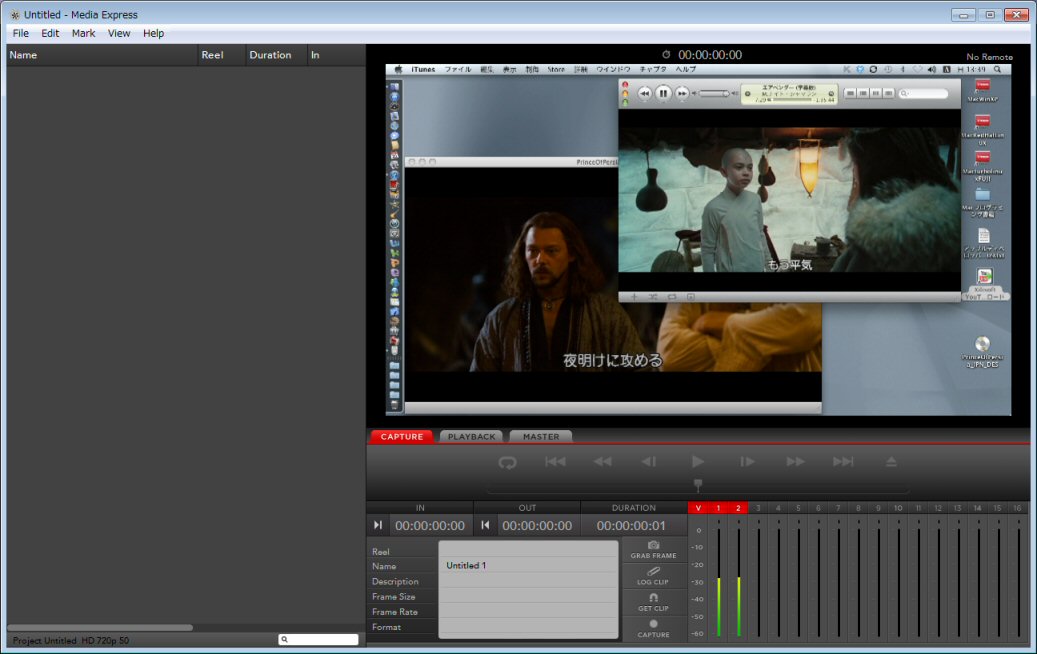Viewport: 1037px width, 654px height.
Task: Click the Mark In icon button
Action: (x=378, y=525)
